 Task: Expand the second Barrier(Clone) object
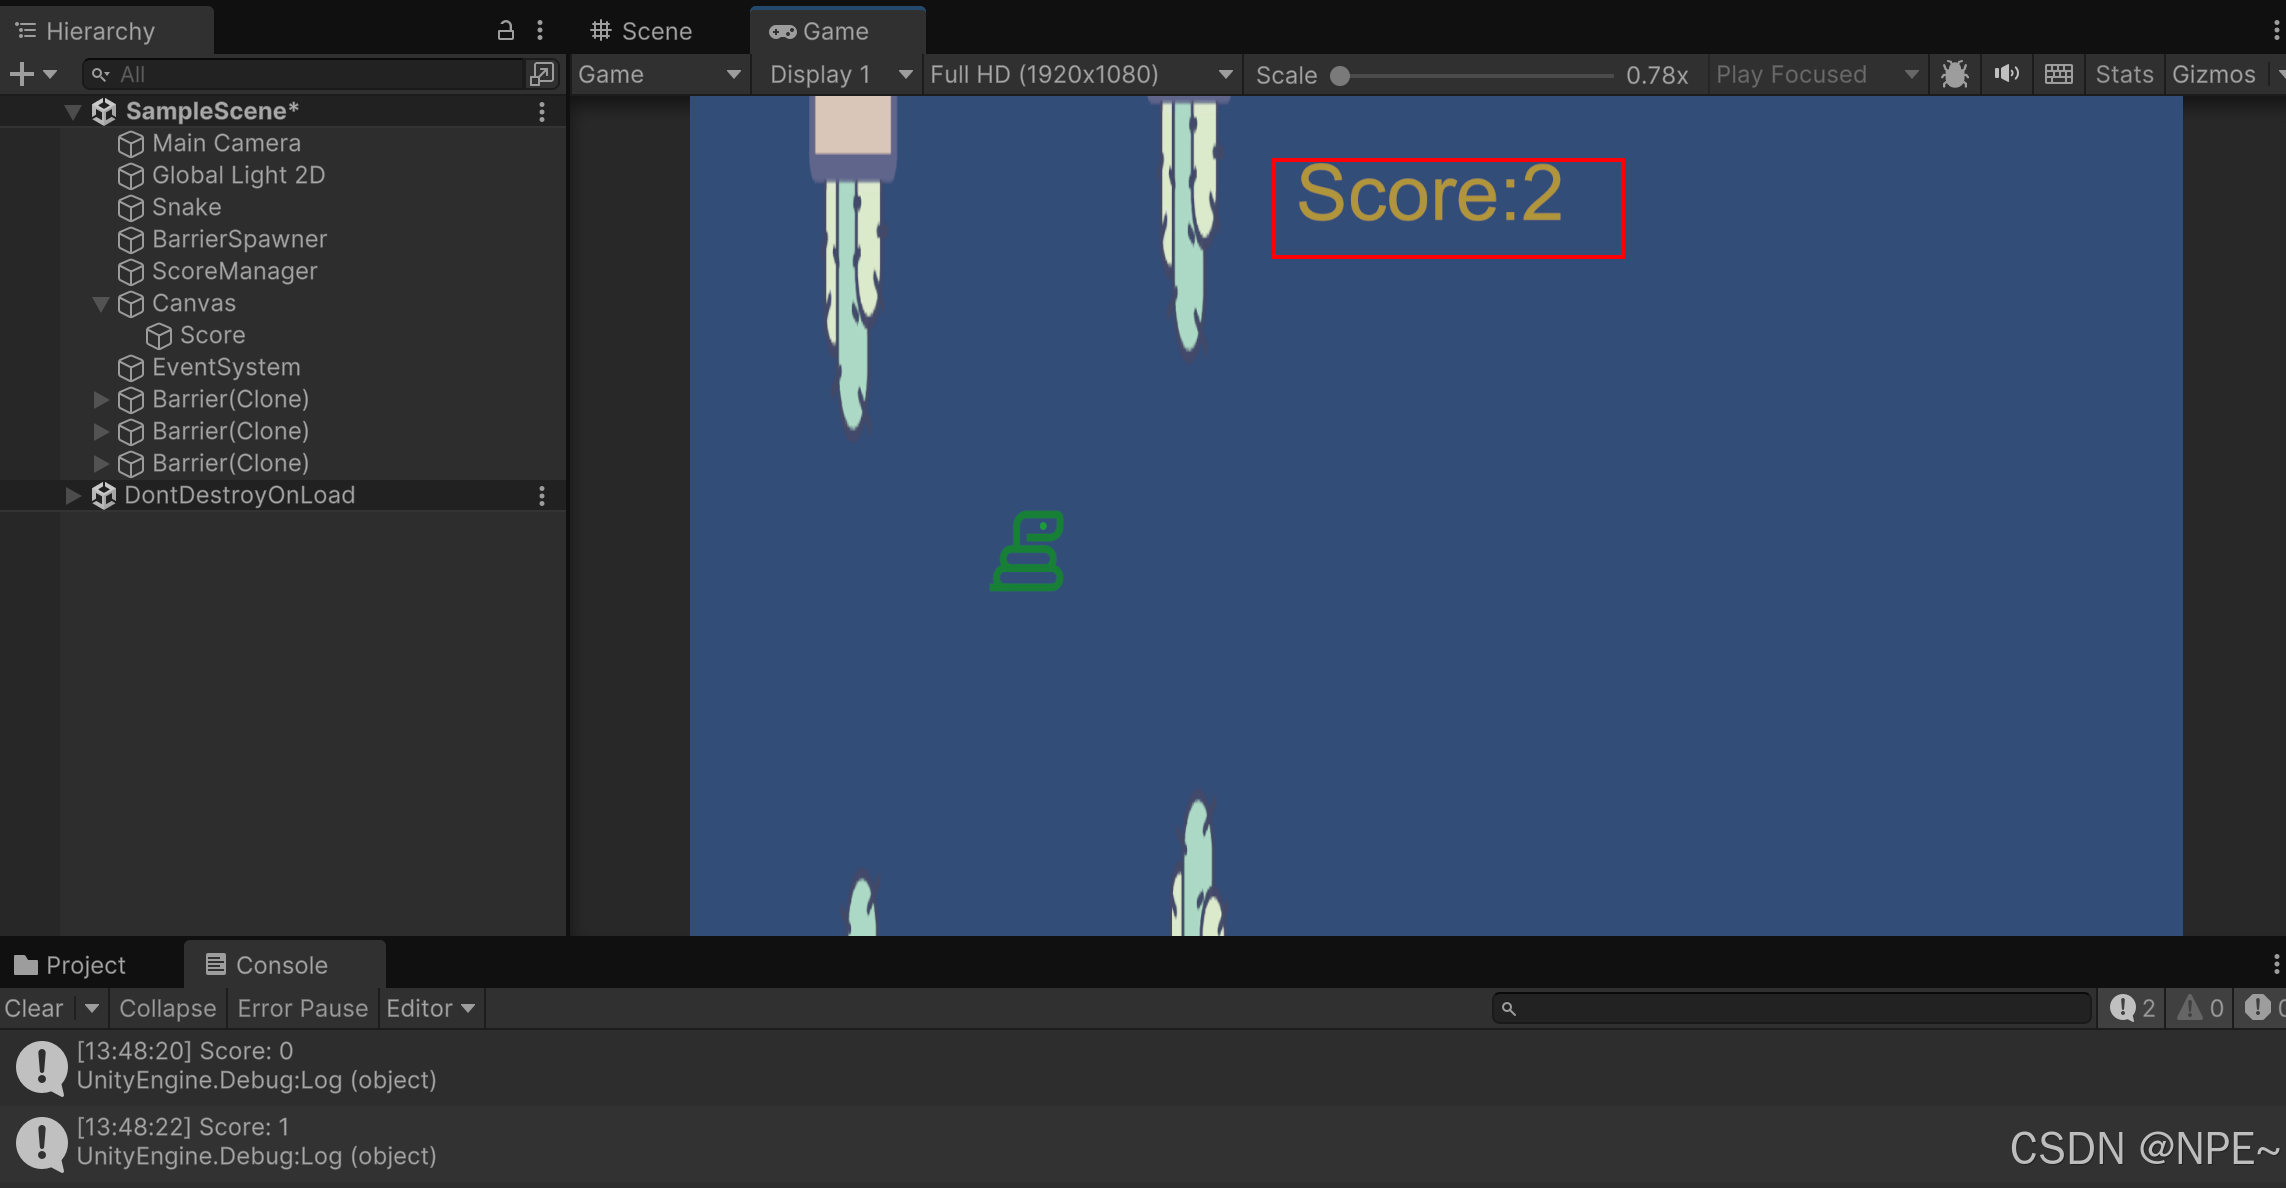click(101, 431)
